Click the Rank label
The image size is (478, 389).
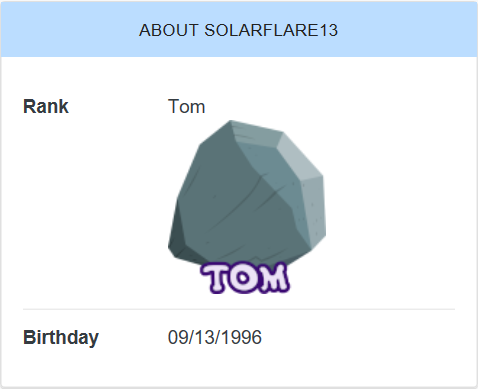[x=46, y=107]
